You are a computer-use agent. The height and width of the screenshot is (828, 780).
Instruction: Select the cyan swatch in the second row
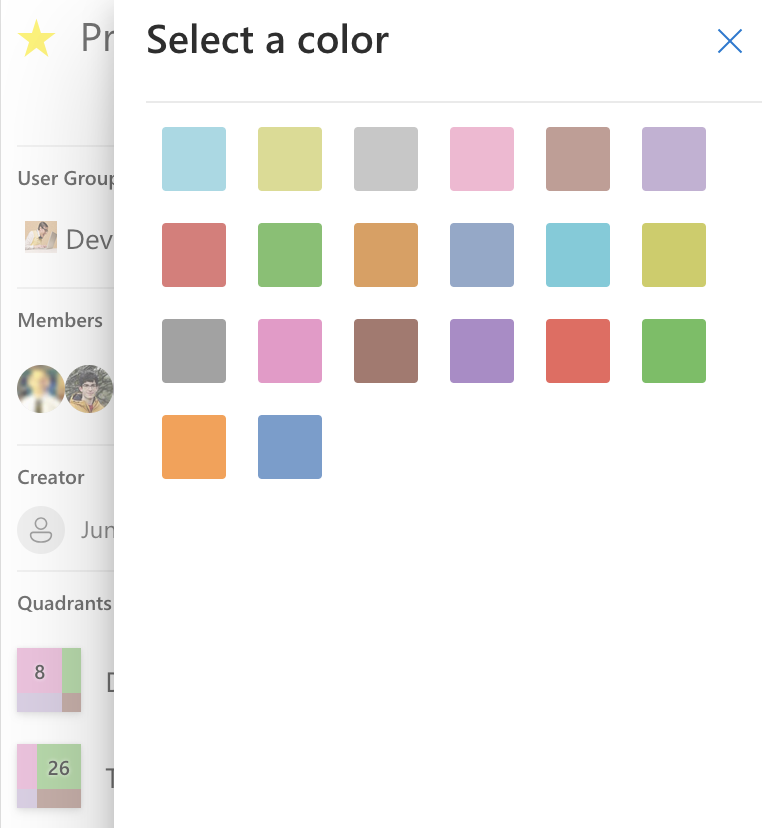577,255
